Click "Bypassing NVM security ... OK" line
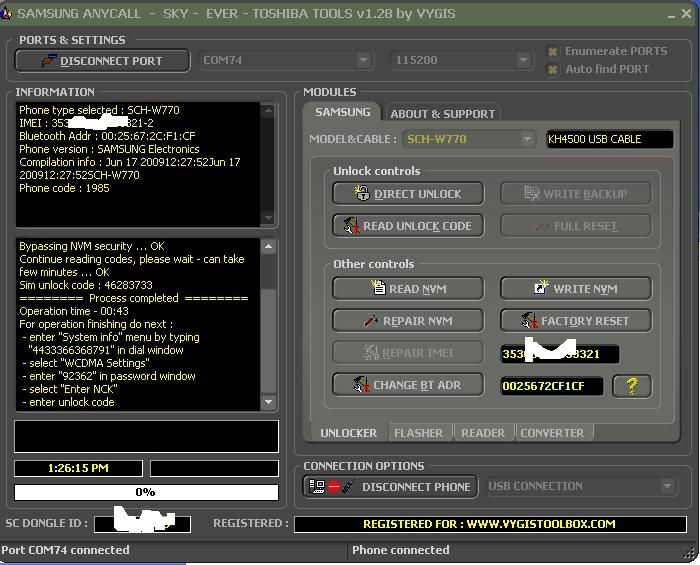 (92, 246)
